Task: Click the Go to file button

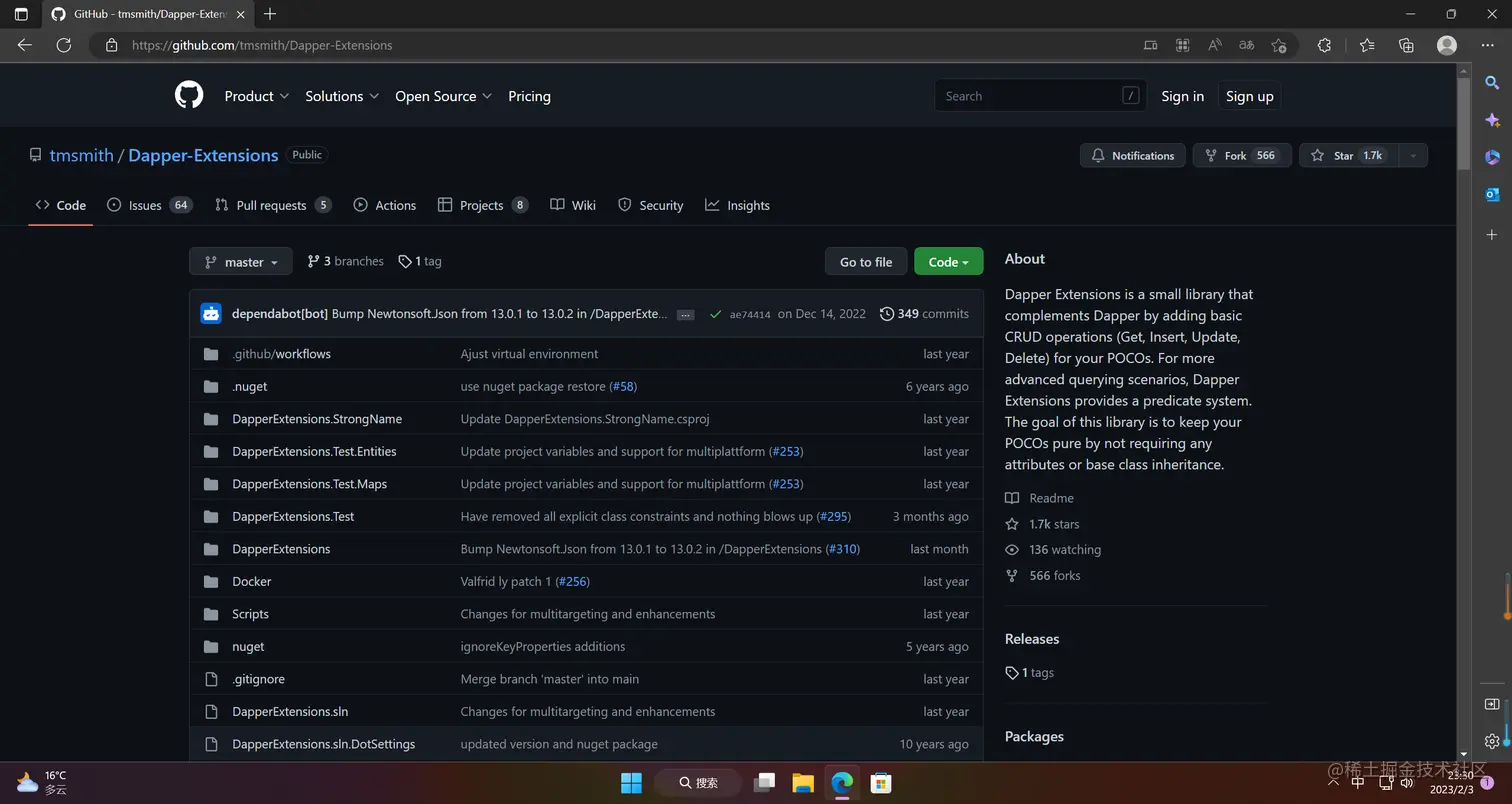Action: pyautogui.click(x=866, y=262)
